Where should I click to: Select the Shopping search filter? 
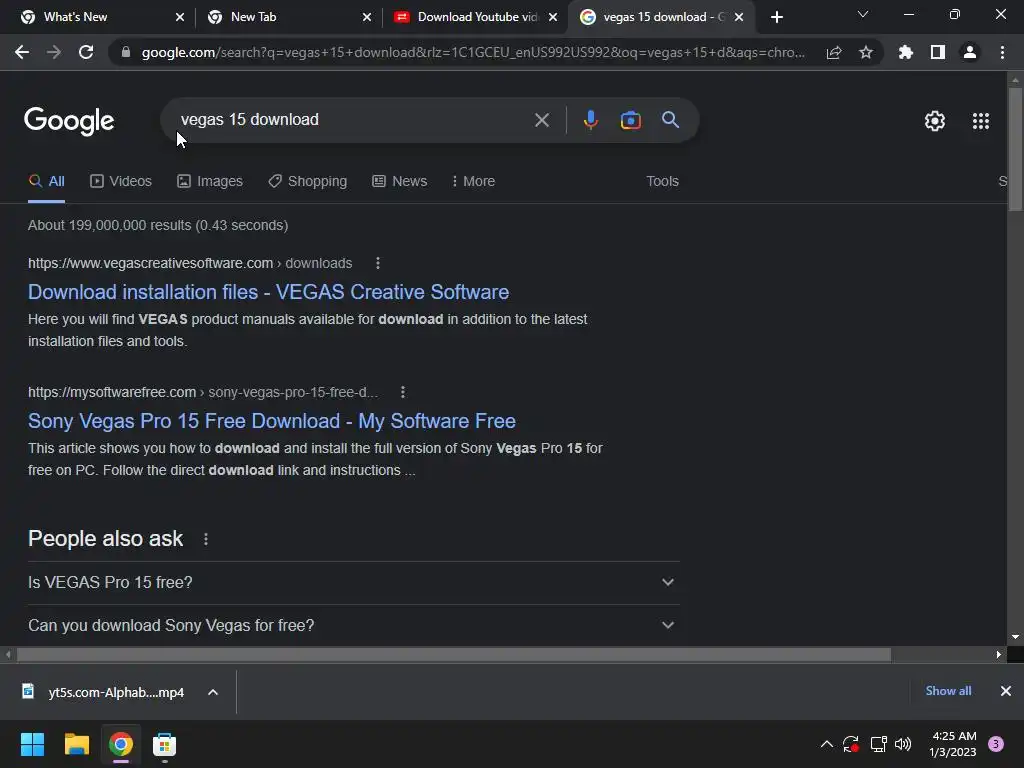[x=308, y=181]
